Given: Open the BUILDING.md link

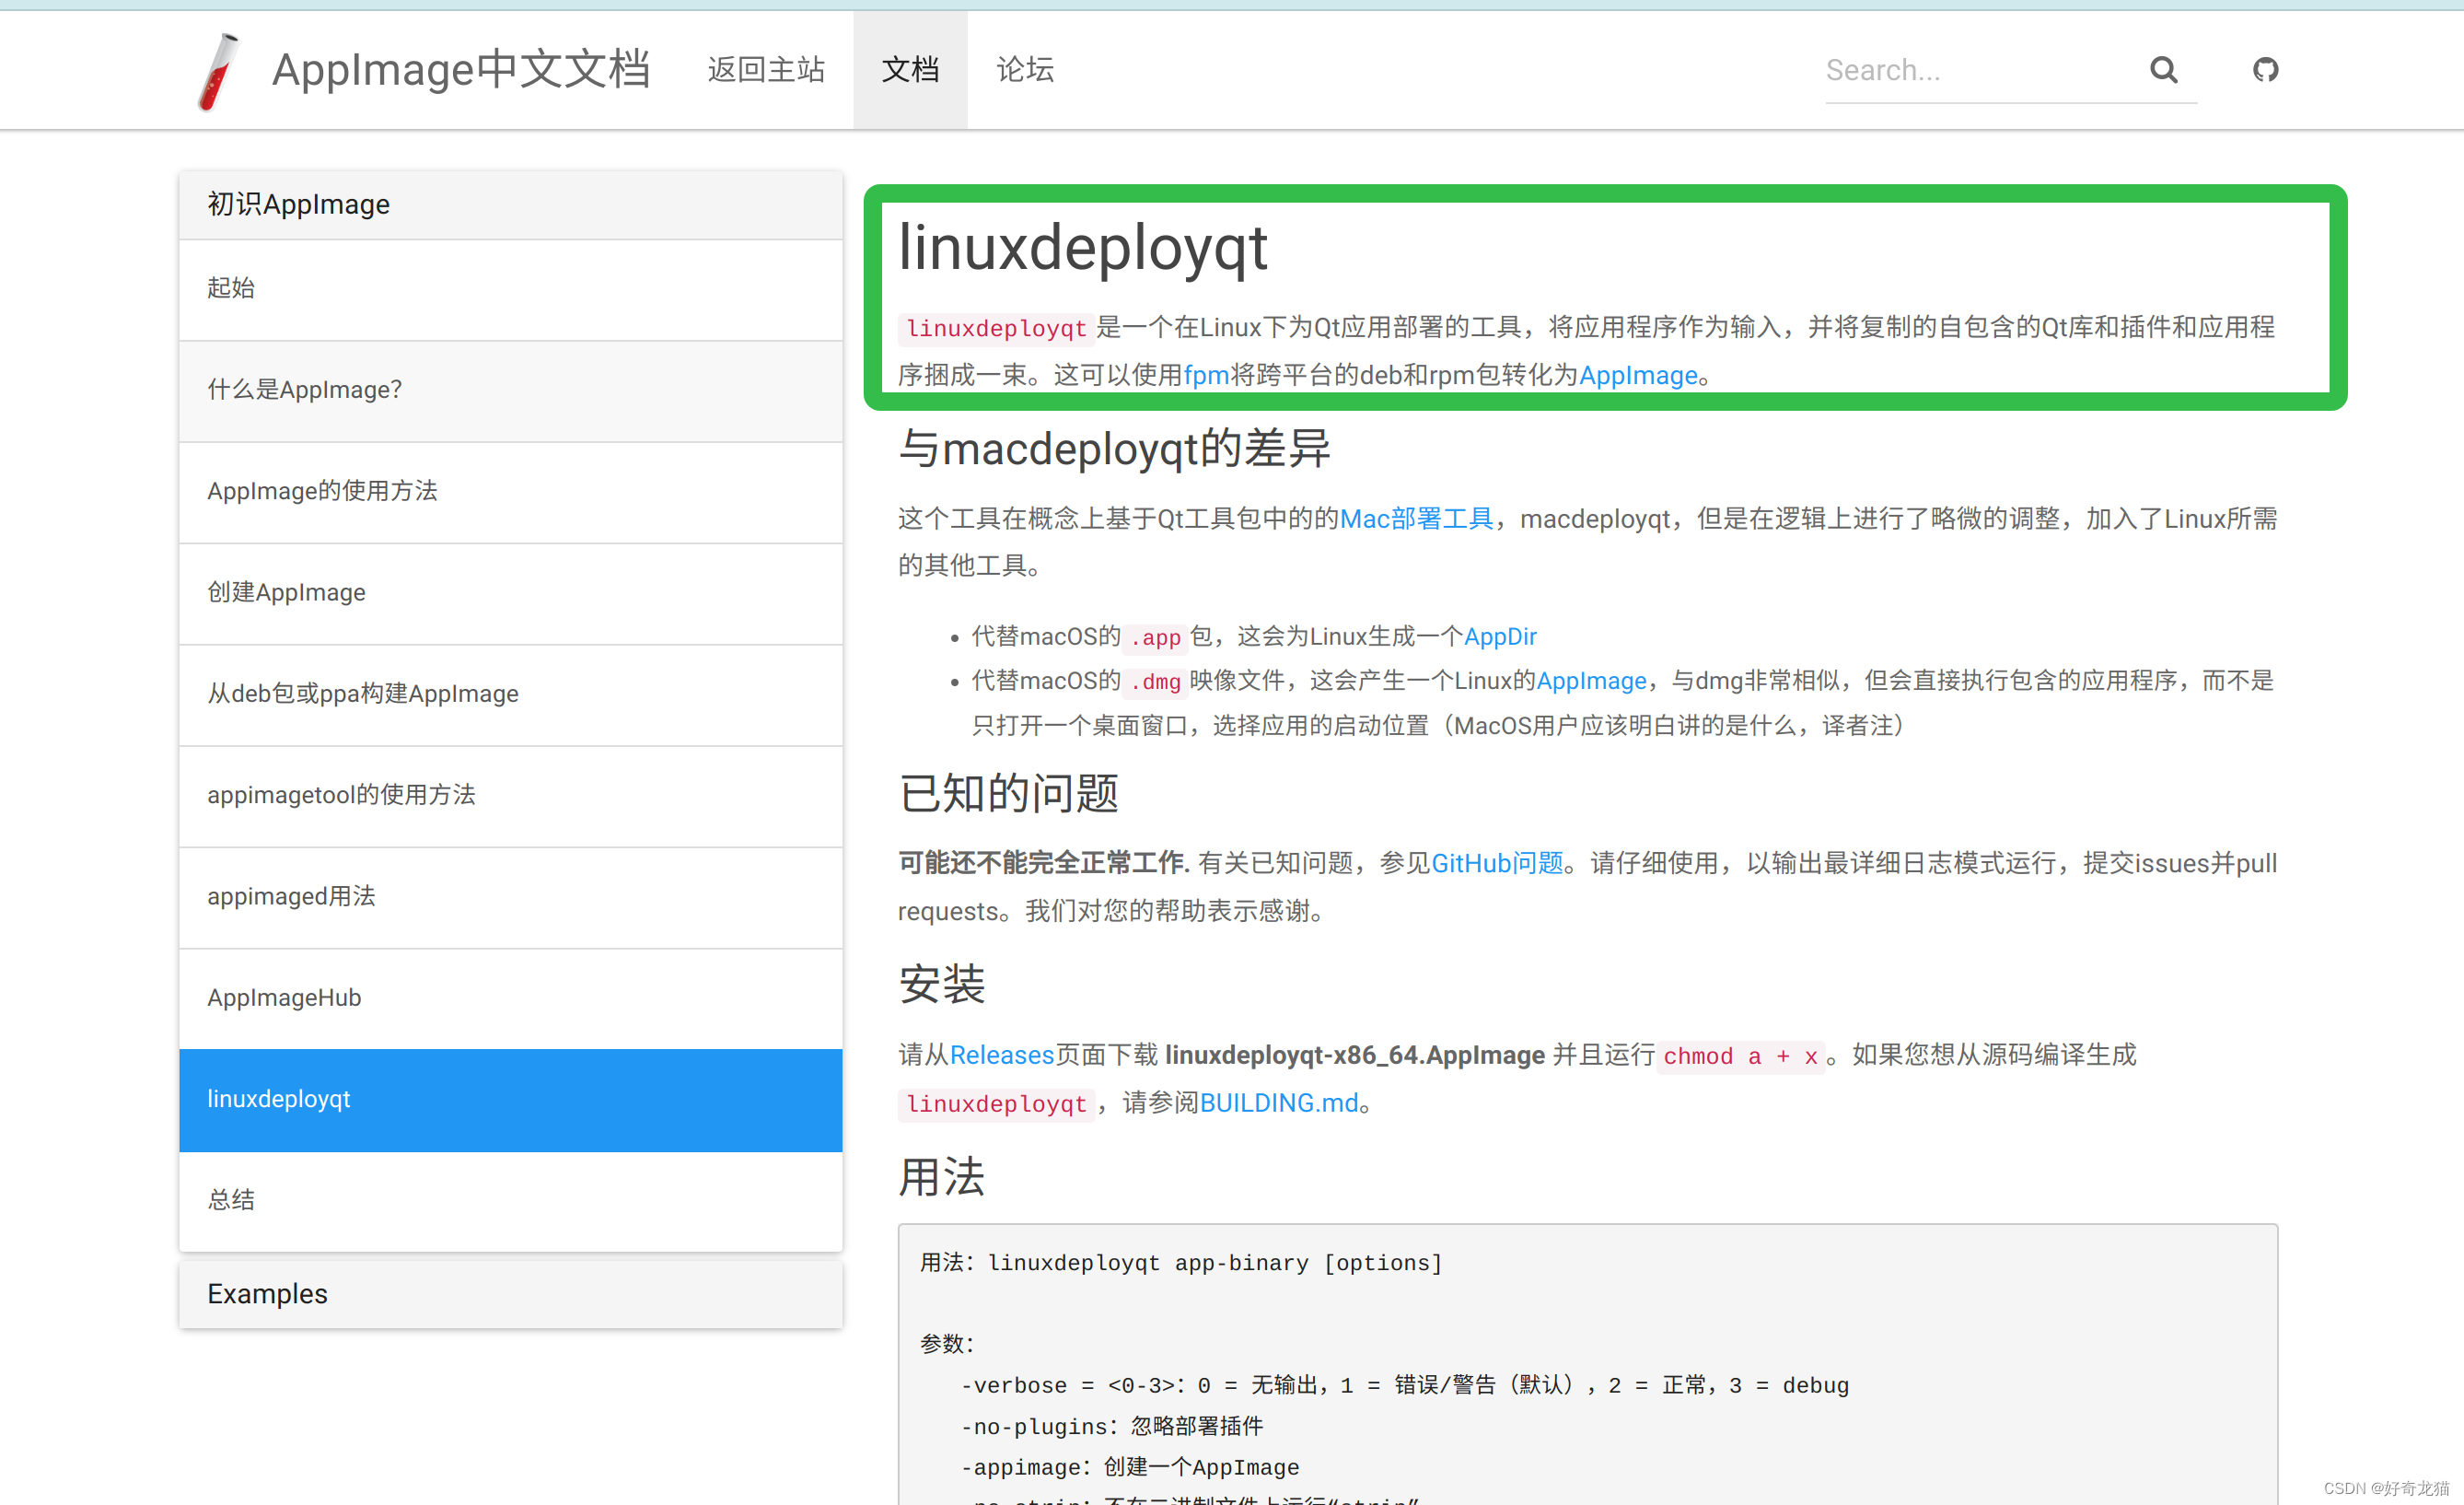Looking at the screenshot, I should (1279, 1103).
